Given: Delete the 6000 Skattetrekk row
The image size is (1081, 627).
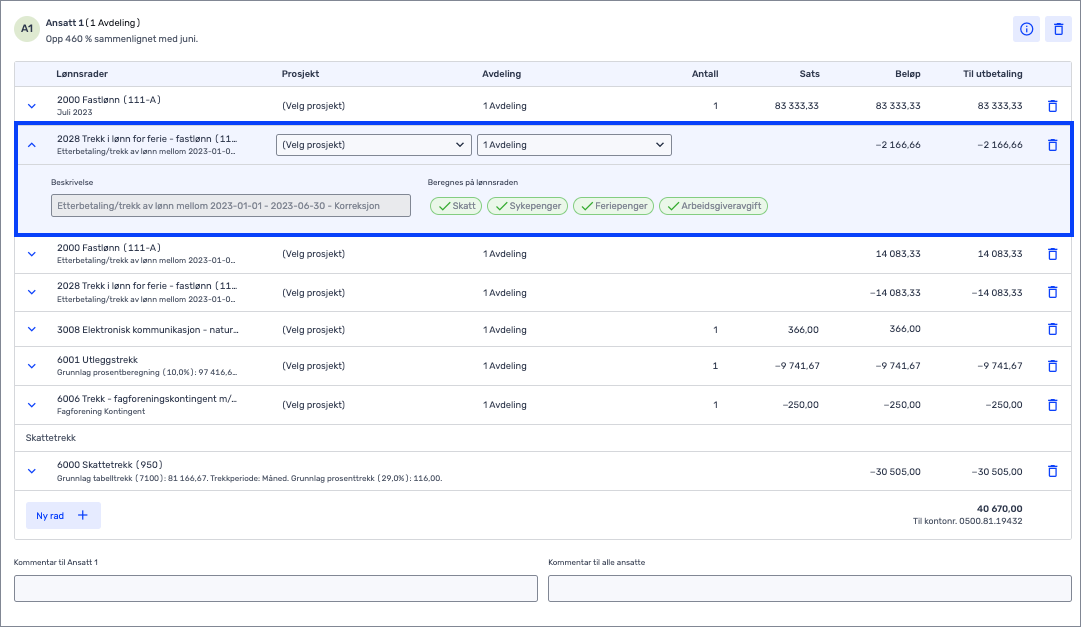Looking at the screenshot, I should point(1052,471).
